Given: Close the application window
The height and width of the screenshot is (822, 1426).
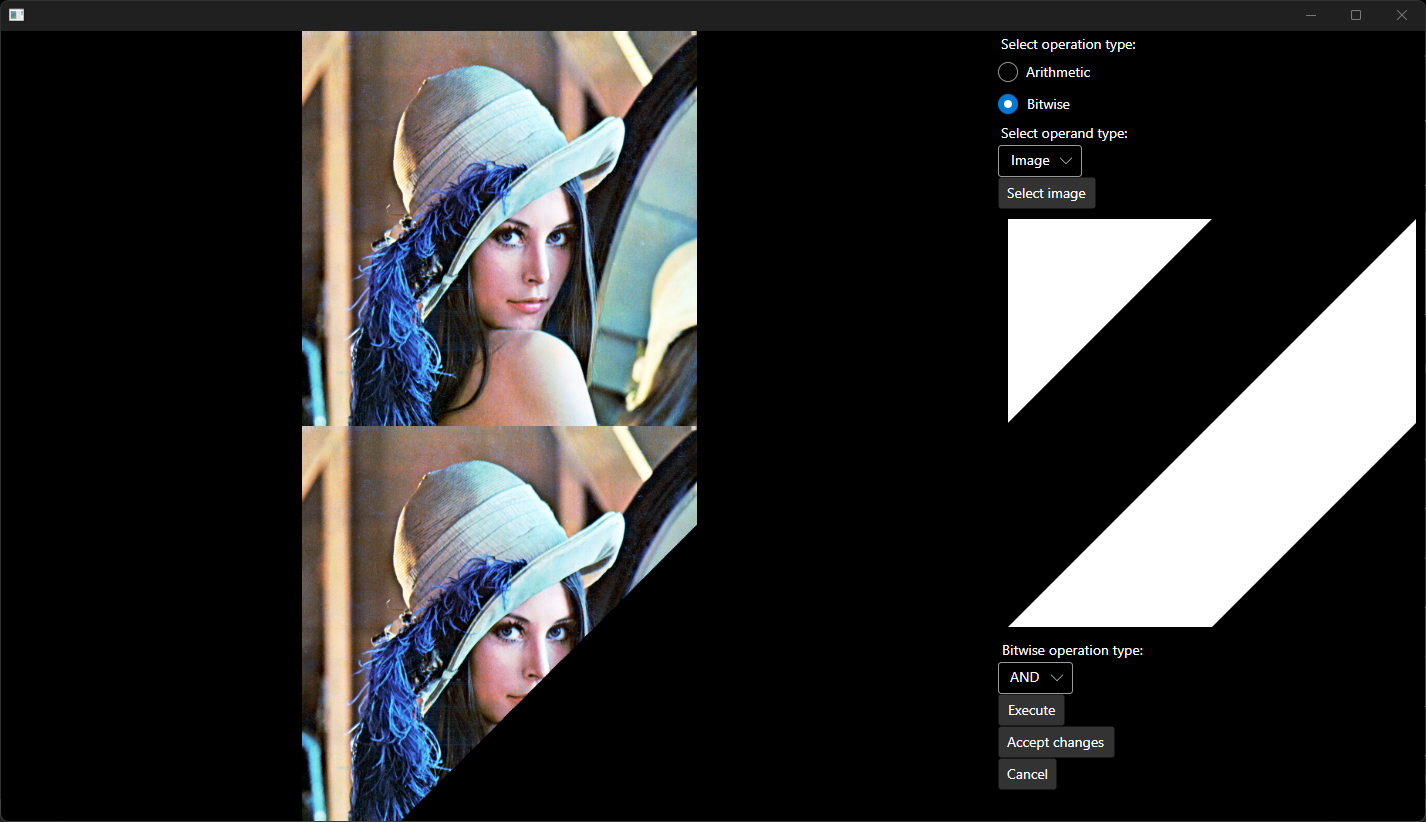Looking at the screenshot, I should coord(1402,15).
